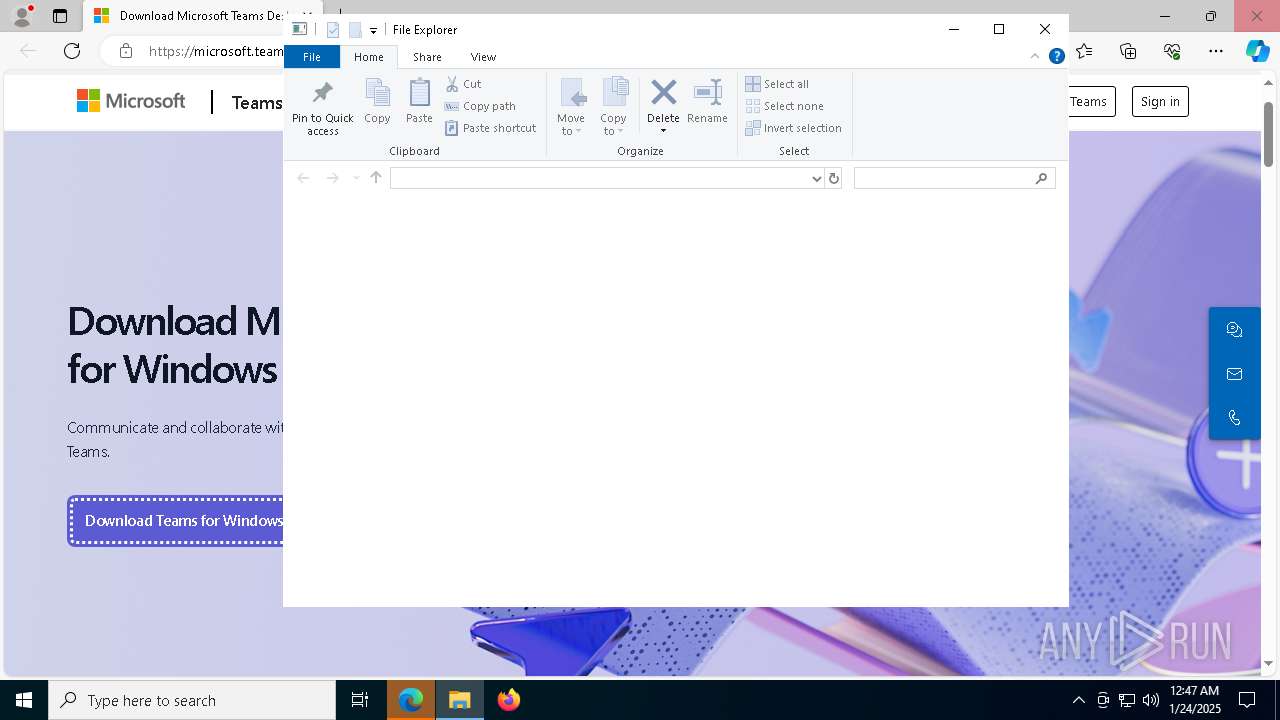The width and height of the screenshot is (1280, 720).
Task: Click the Edge page vertical scrollbar
Action: pyautogui.click(x=1268, y=134)
